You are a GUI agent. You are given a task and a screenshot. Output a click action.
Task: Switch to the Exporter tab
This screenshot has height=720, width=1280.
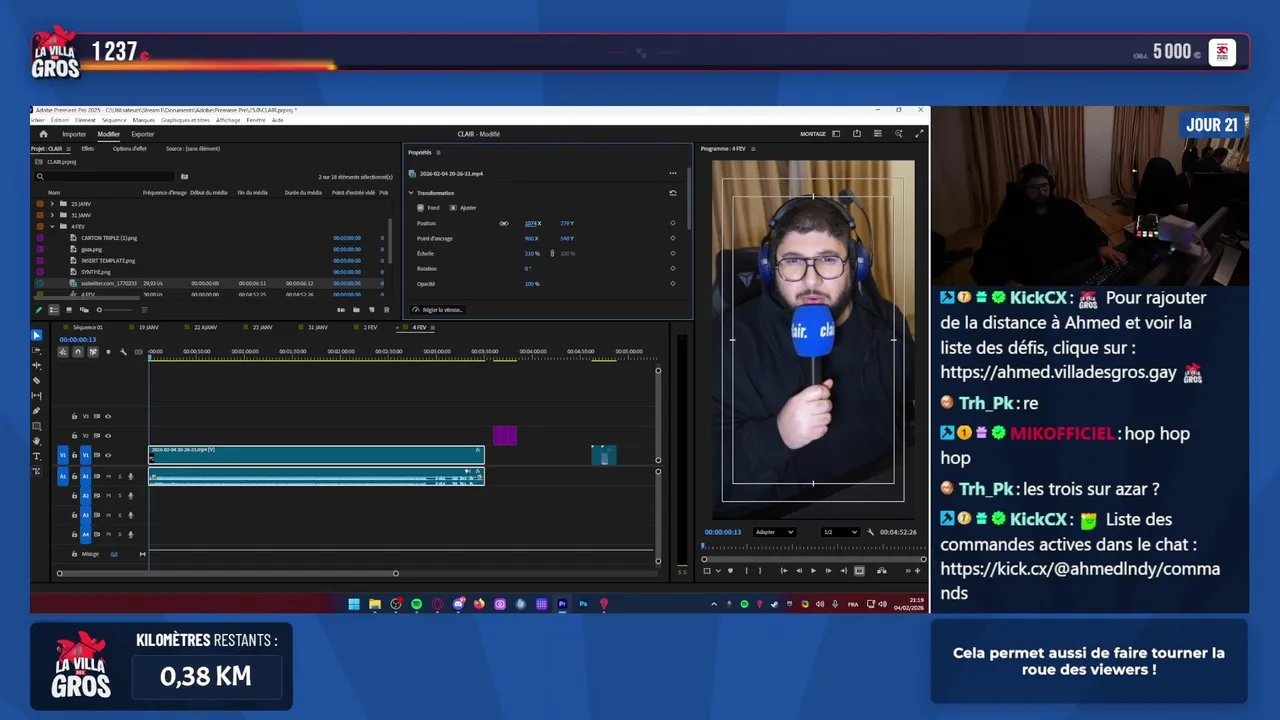[143, 134]
